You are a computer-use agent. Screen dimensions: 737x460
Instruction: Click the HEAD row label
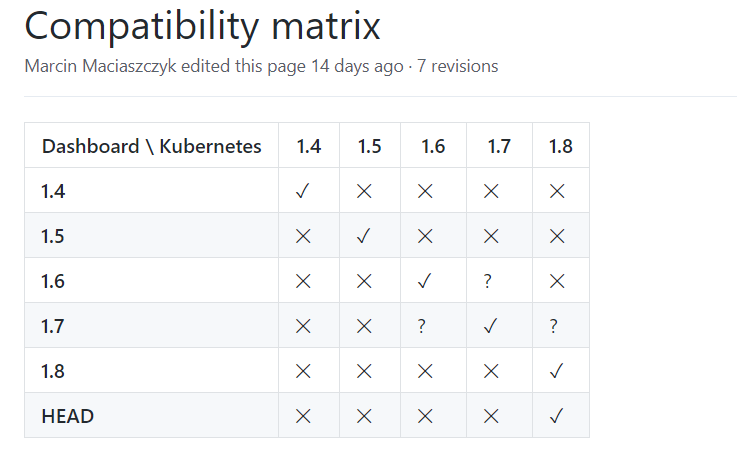tap(68, 416)
